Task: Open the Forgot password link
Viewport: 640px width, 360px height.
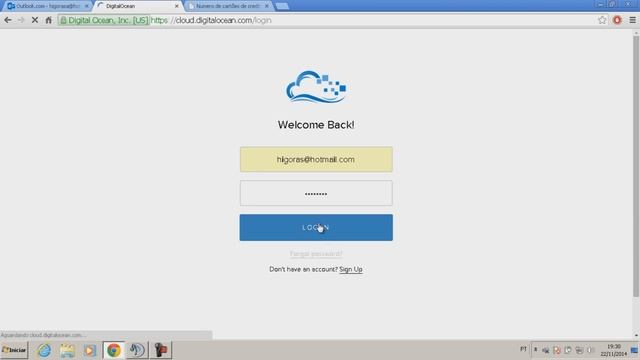Action: [316, 254]
